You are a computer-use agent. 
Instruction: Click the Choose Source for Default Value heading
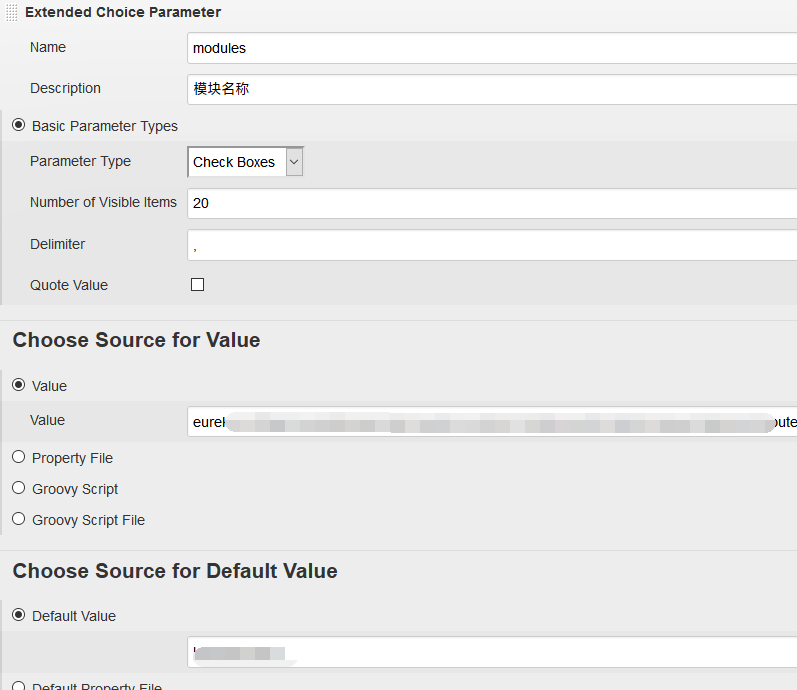175,571
